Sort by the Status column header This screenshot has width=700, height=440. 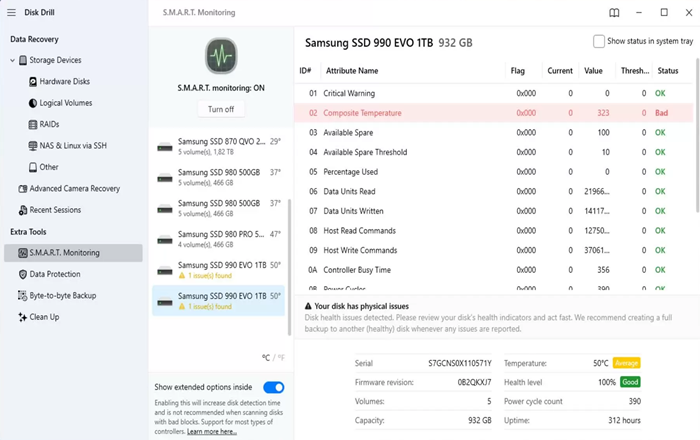[x=668, y=71]
